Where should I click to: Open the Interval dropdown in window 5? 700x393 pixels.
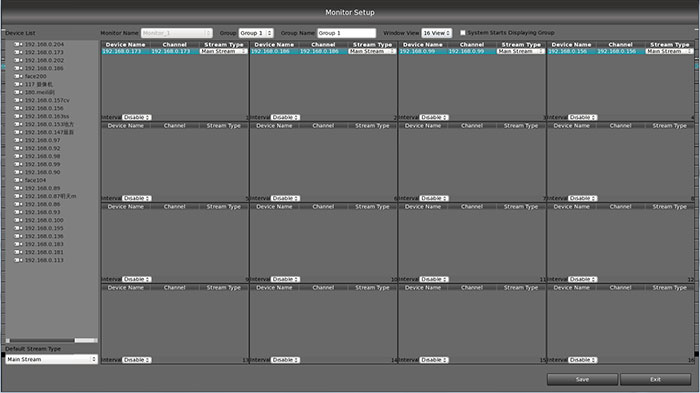point(137,198)
